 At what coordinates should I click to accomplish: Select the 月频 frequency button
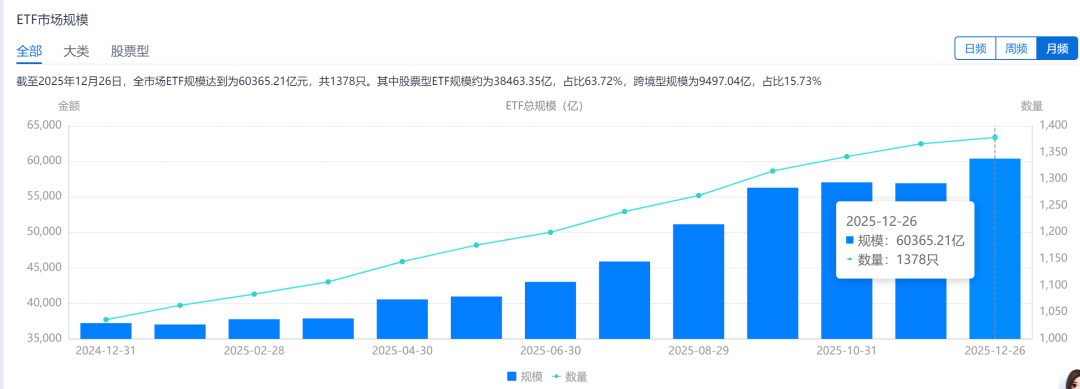(x=1057, y=49)
